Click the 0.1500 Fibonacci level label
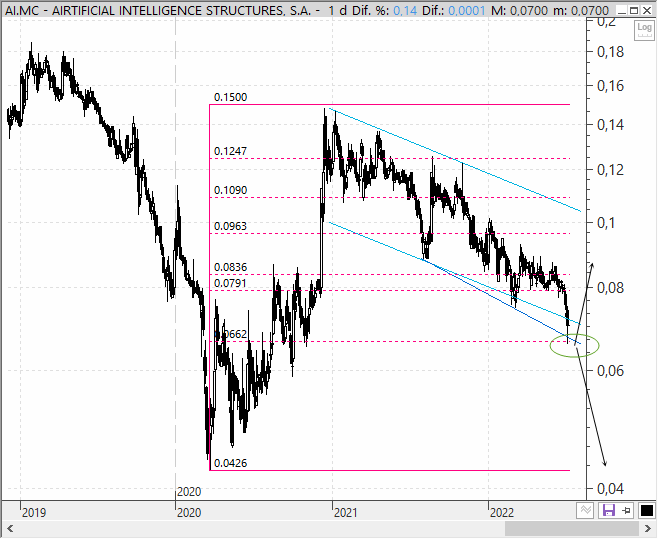658x539 pixels. [x=230, y=97]
